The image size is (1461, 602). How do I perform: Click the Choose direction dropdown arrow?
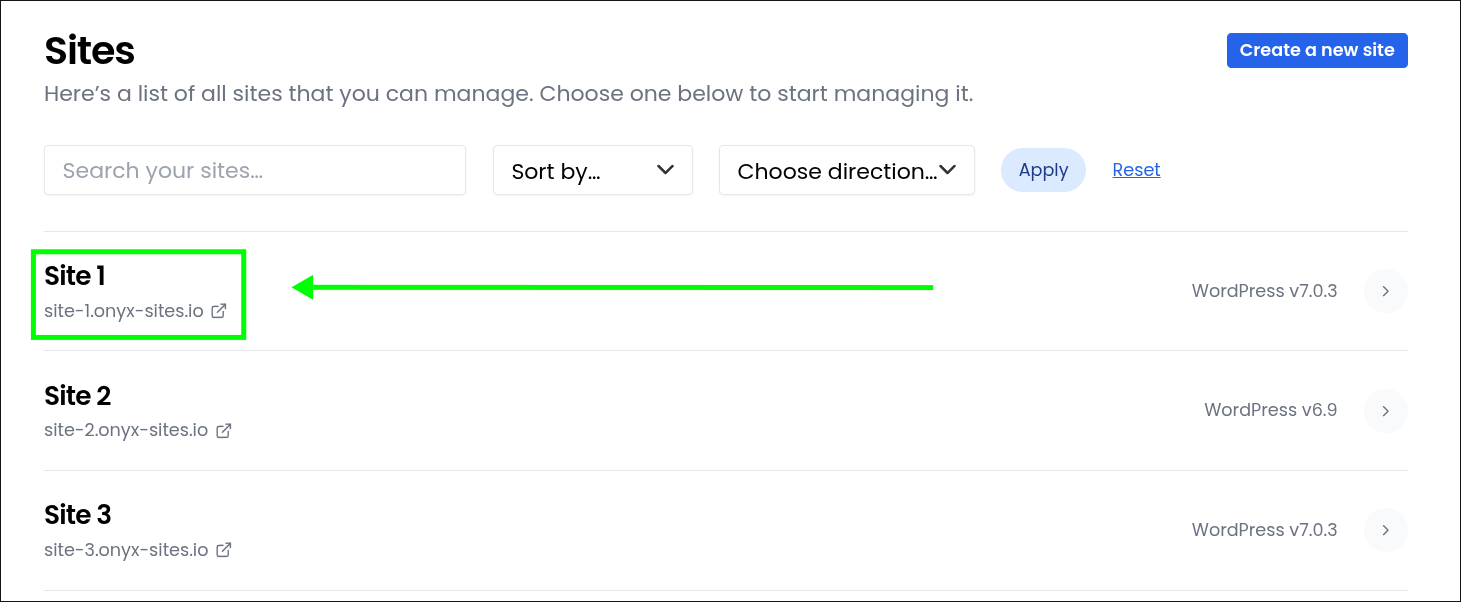tap(948, 170)
